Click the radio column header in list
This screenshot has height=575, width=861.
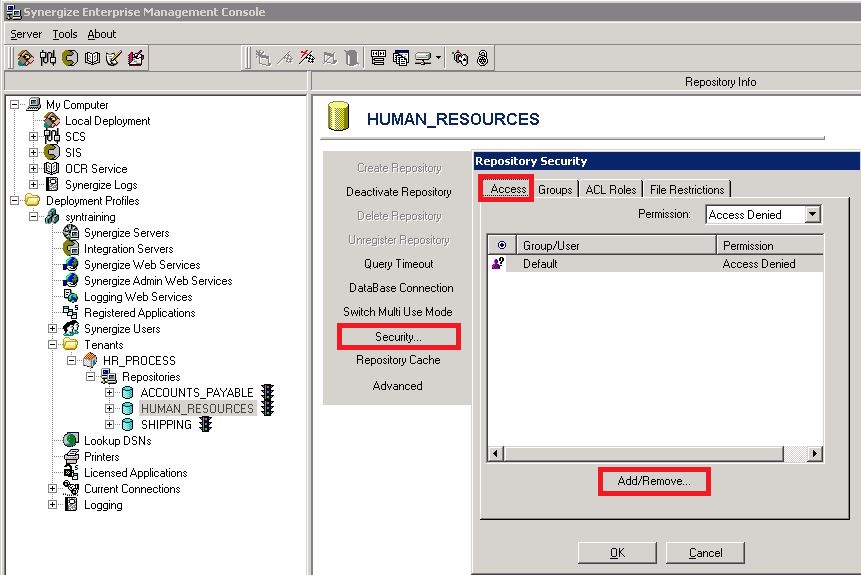coord(502,245)
